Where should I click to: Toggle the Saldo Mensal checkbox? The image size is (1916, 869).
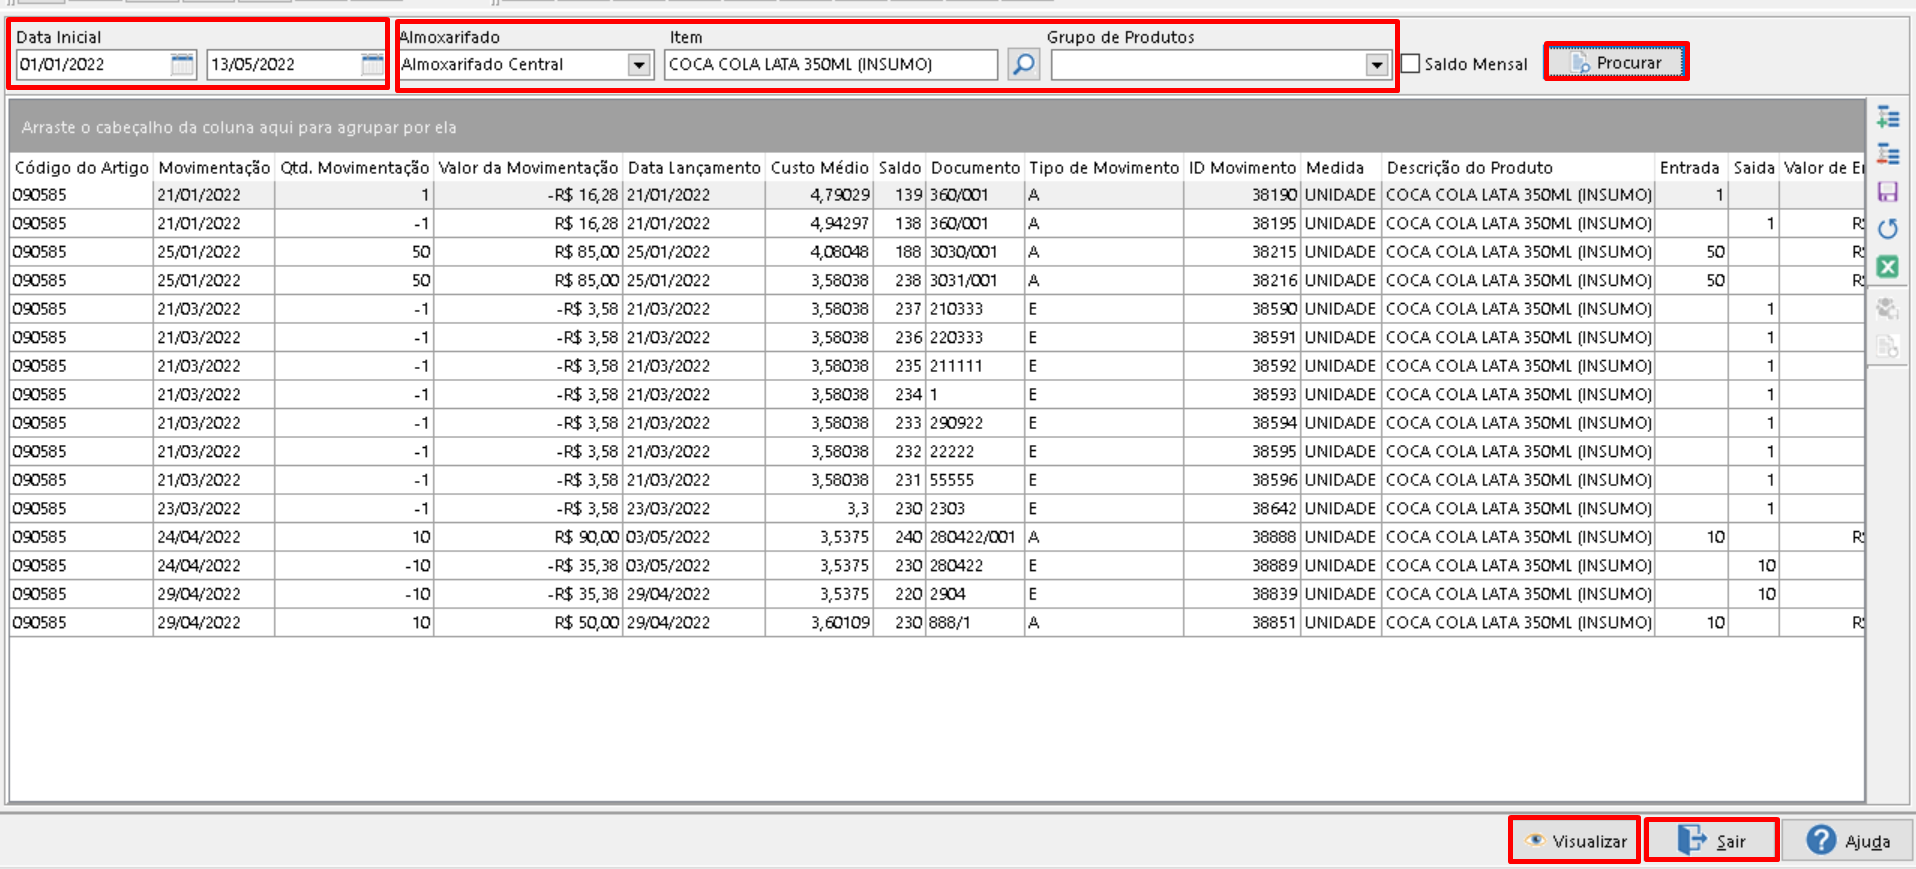tap(1410, 64)
